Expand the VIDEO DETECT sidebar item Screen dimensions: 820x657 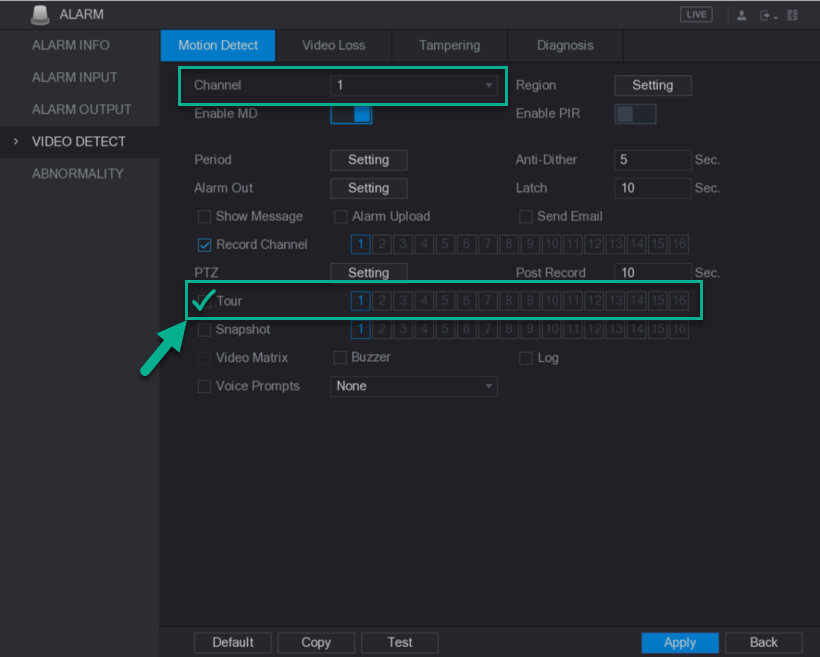pos(78,142)
